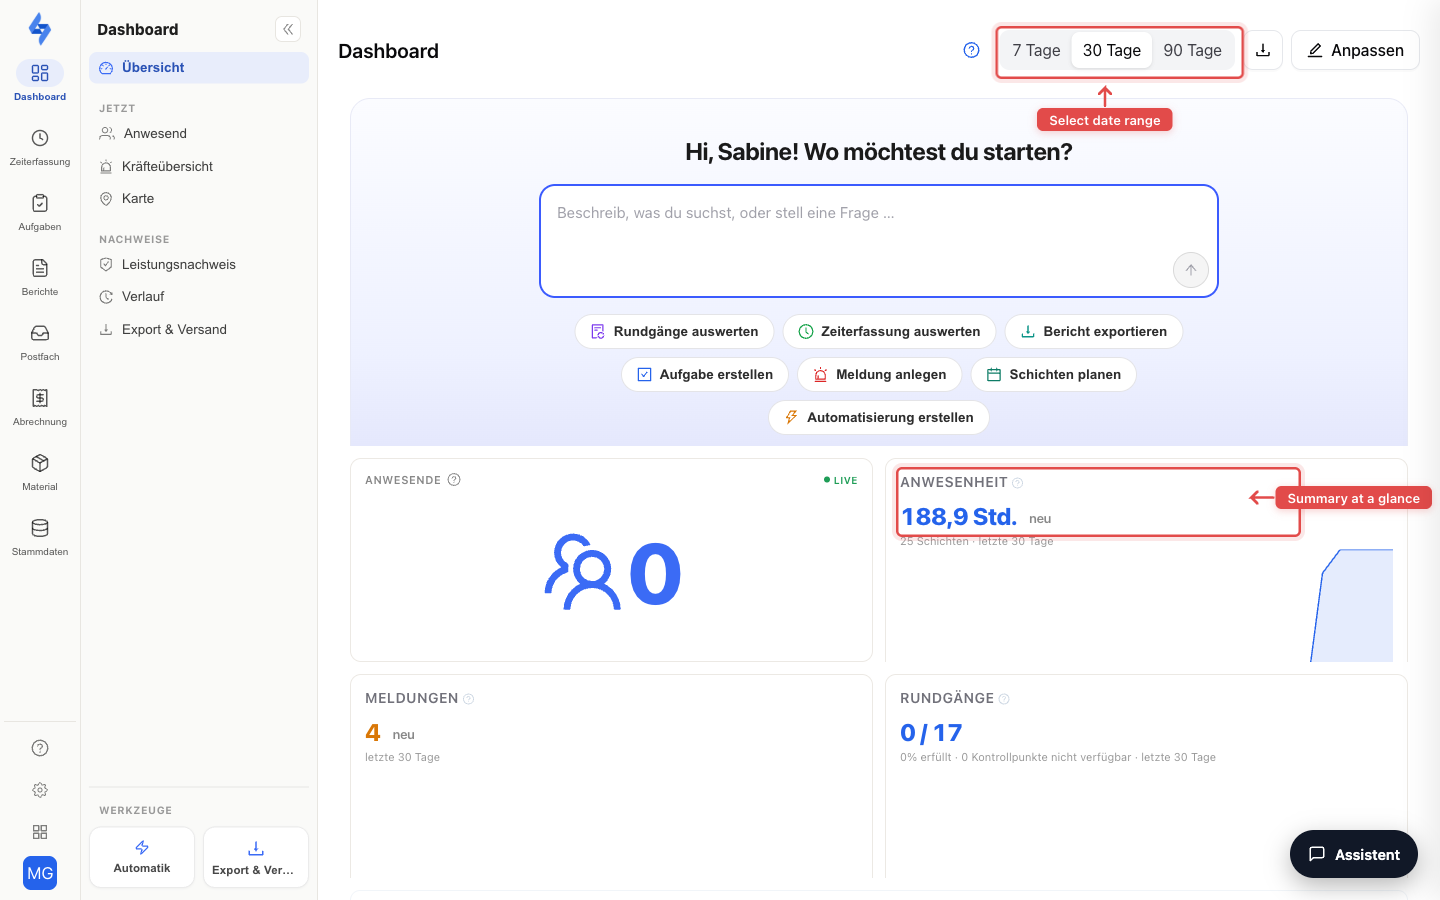Click Automatisierung erstellen chip
The image size is (1440, 900).
879,418
